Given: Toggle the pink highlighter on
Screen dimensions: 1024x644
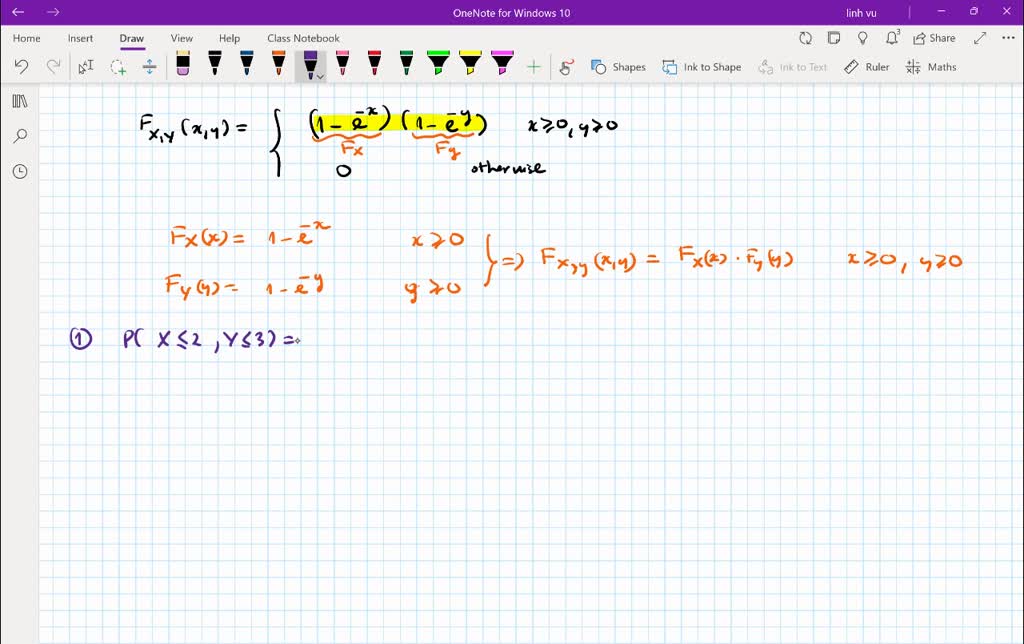Looking at the screenshot, I should coord(503,66).
